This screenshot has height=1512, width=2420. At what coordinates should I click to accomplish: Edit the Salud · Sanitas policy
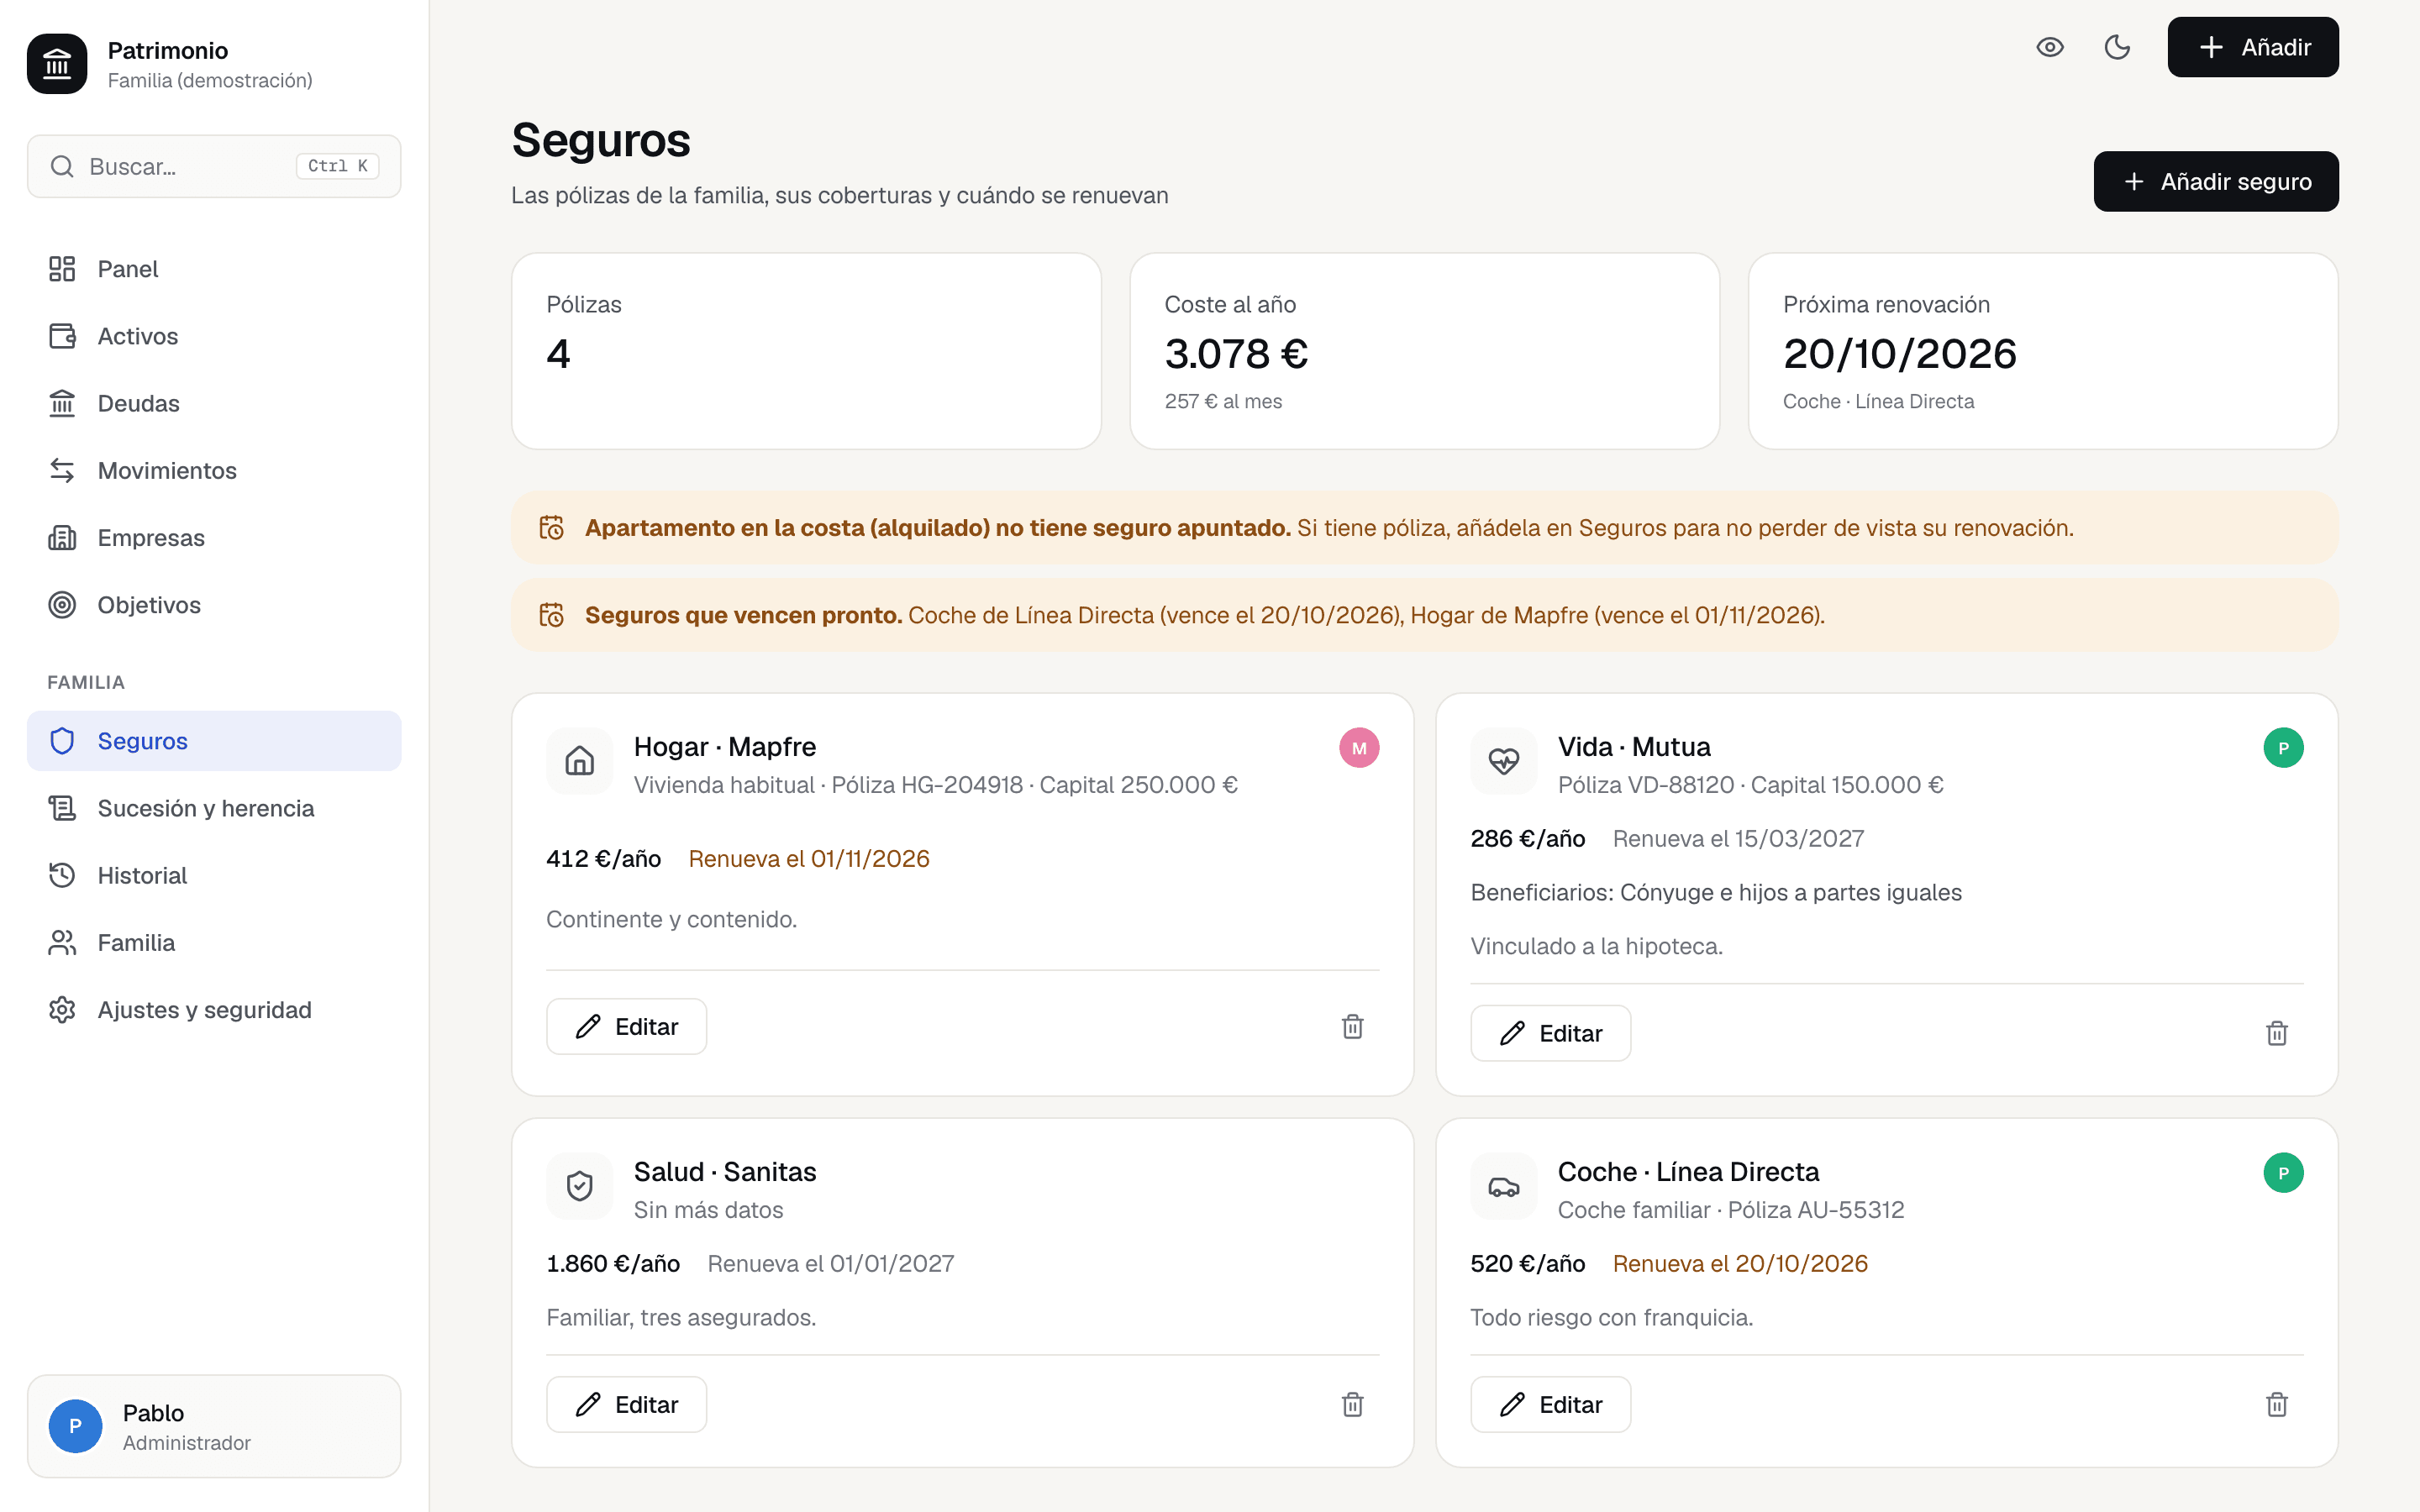tap(626, 1405)
